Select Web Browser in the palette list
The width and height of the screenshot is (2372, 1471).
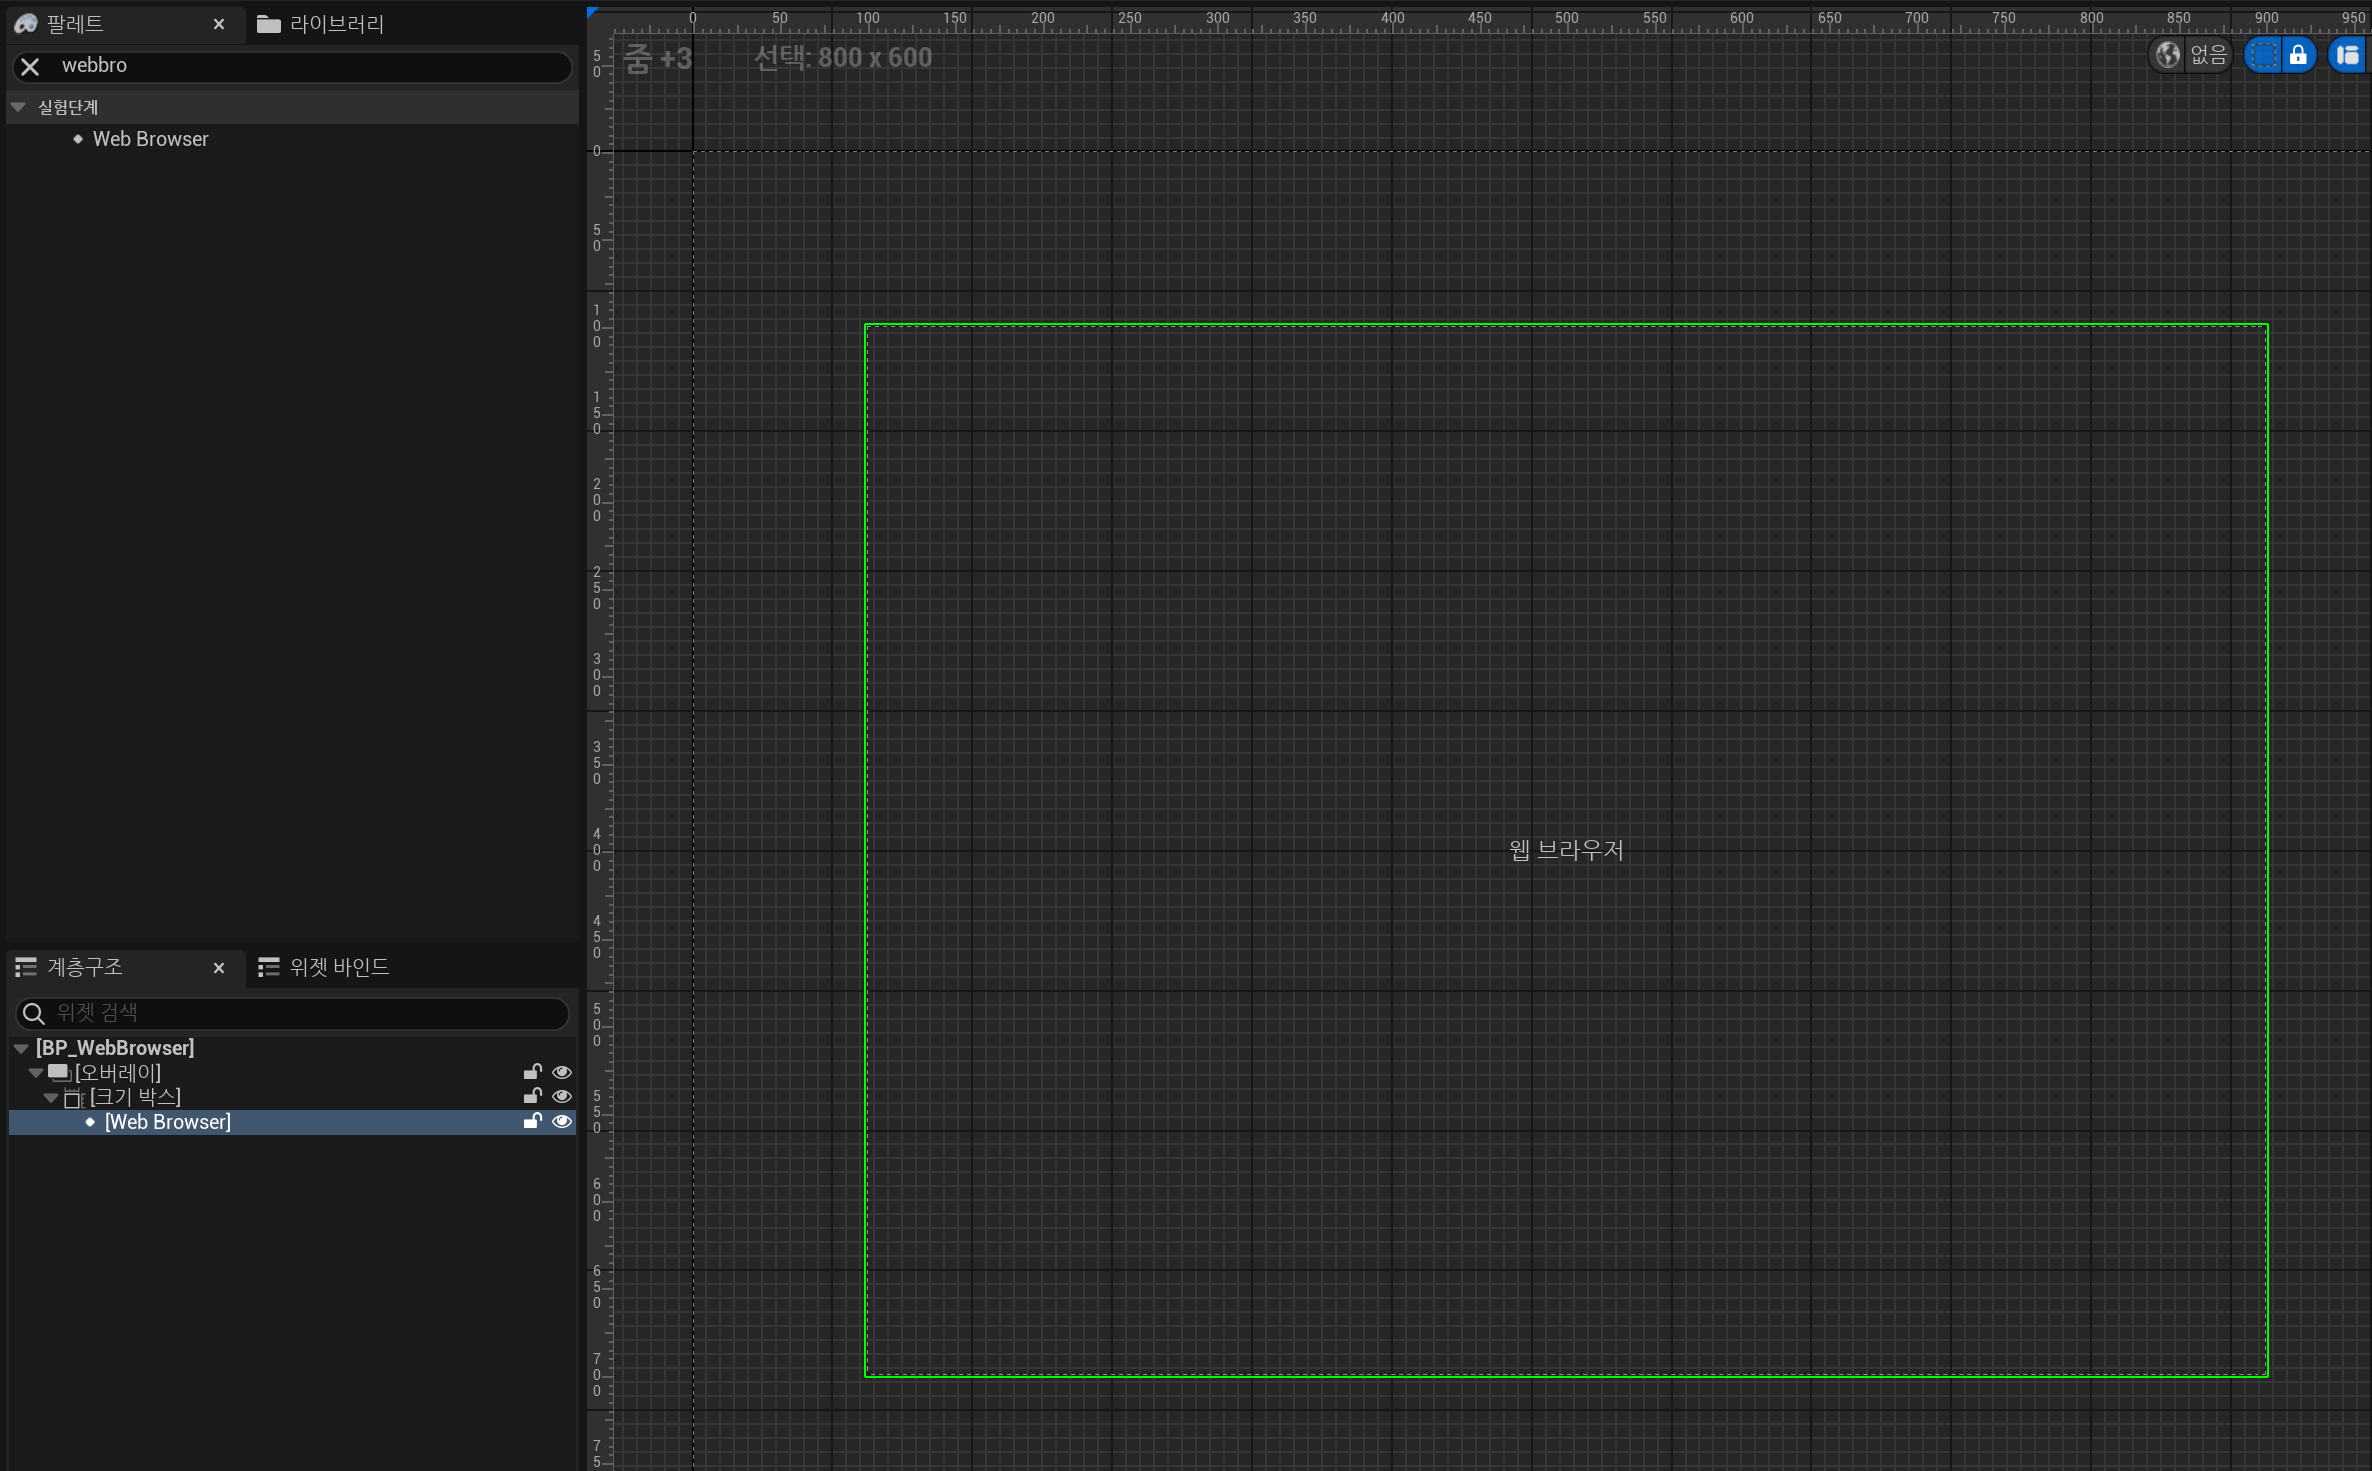pyautogui.click(x=150, y=139)
